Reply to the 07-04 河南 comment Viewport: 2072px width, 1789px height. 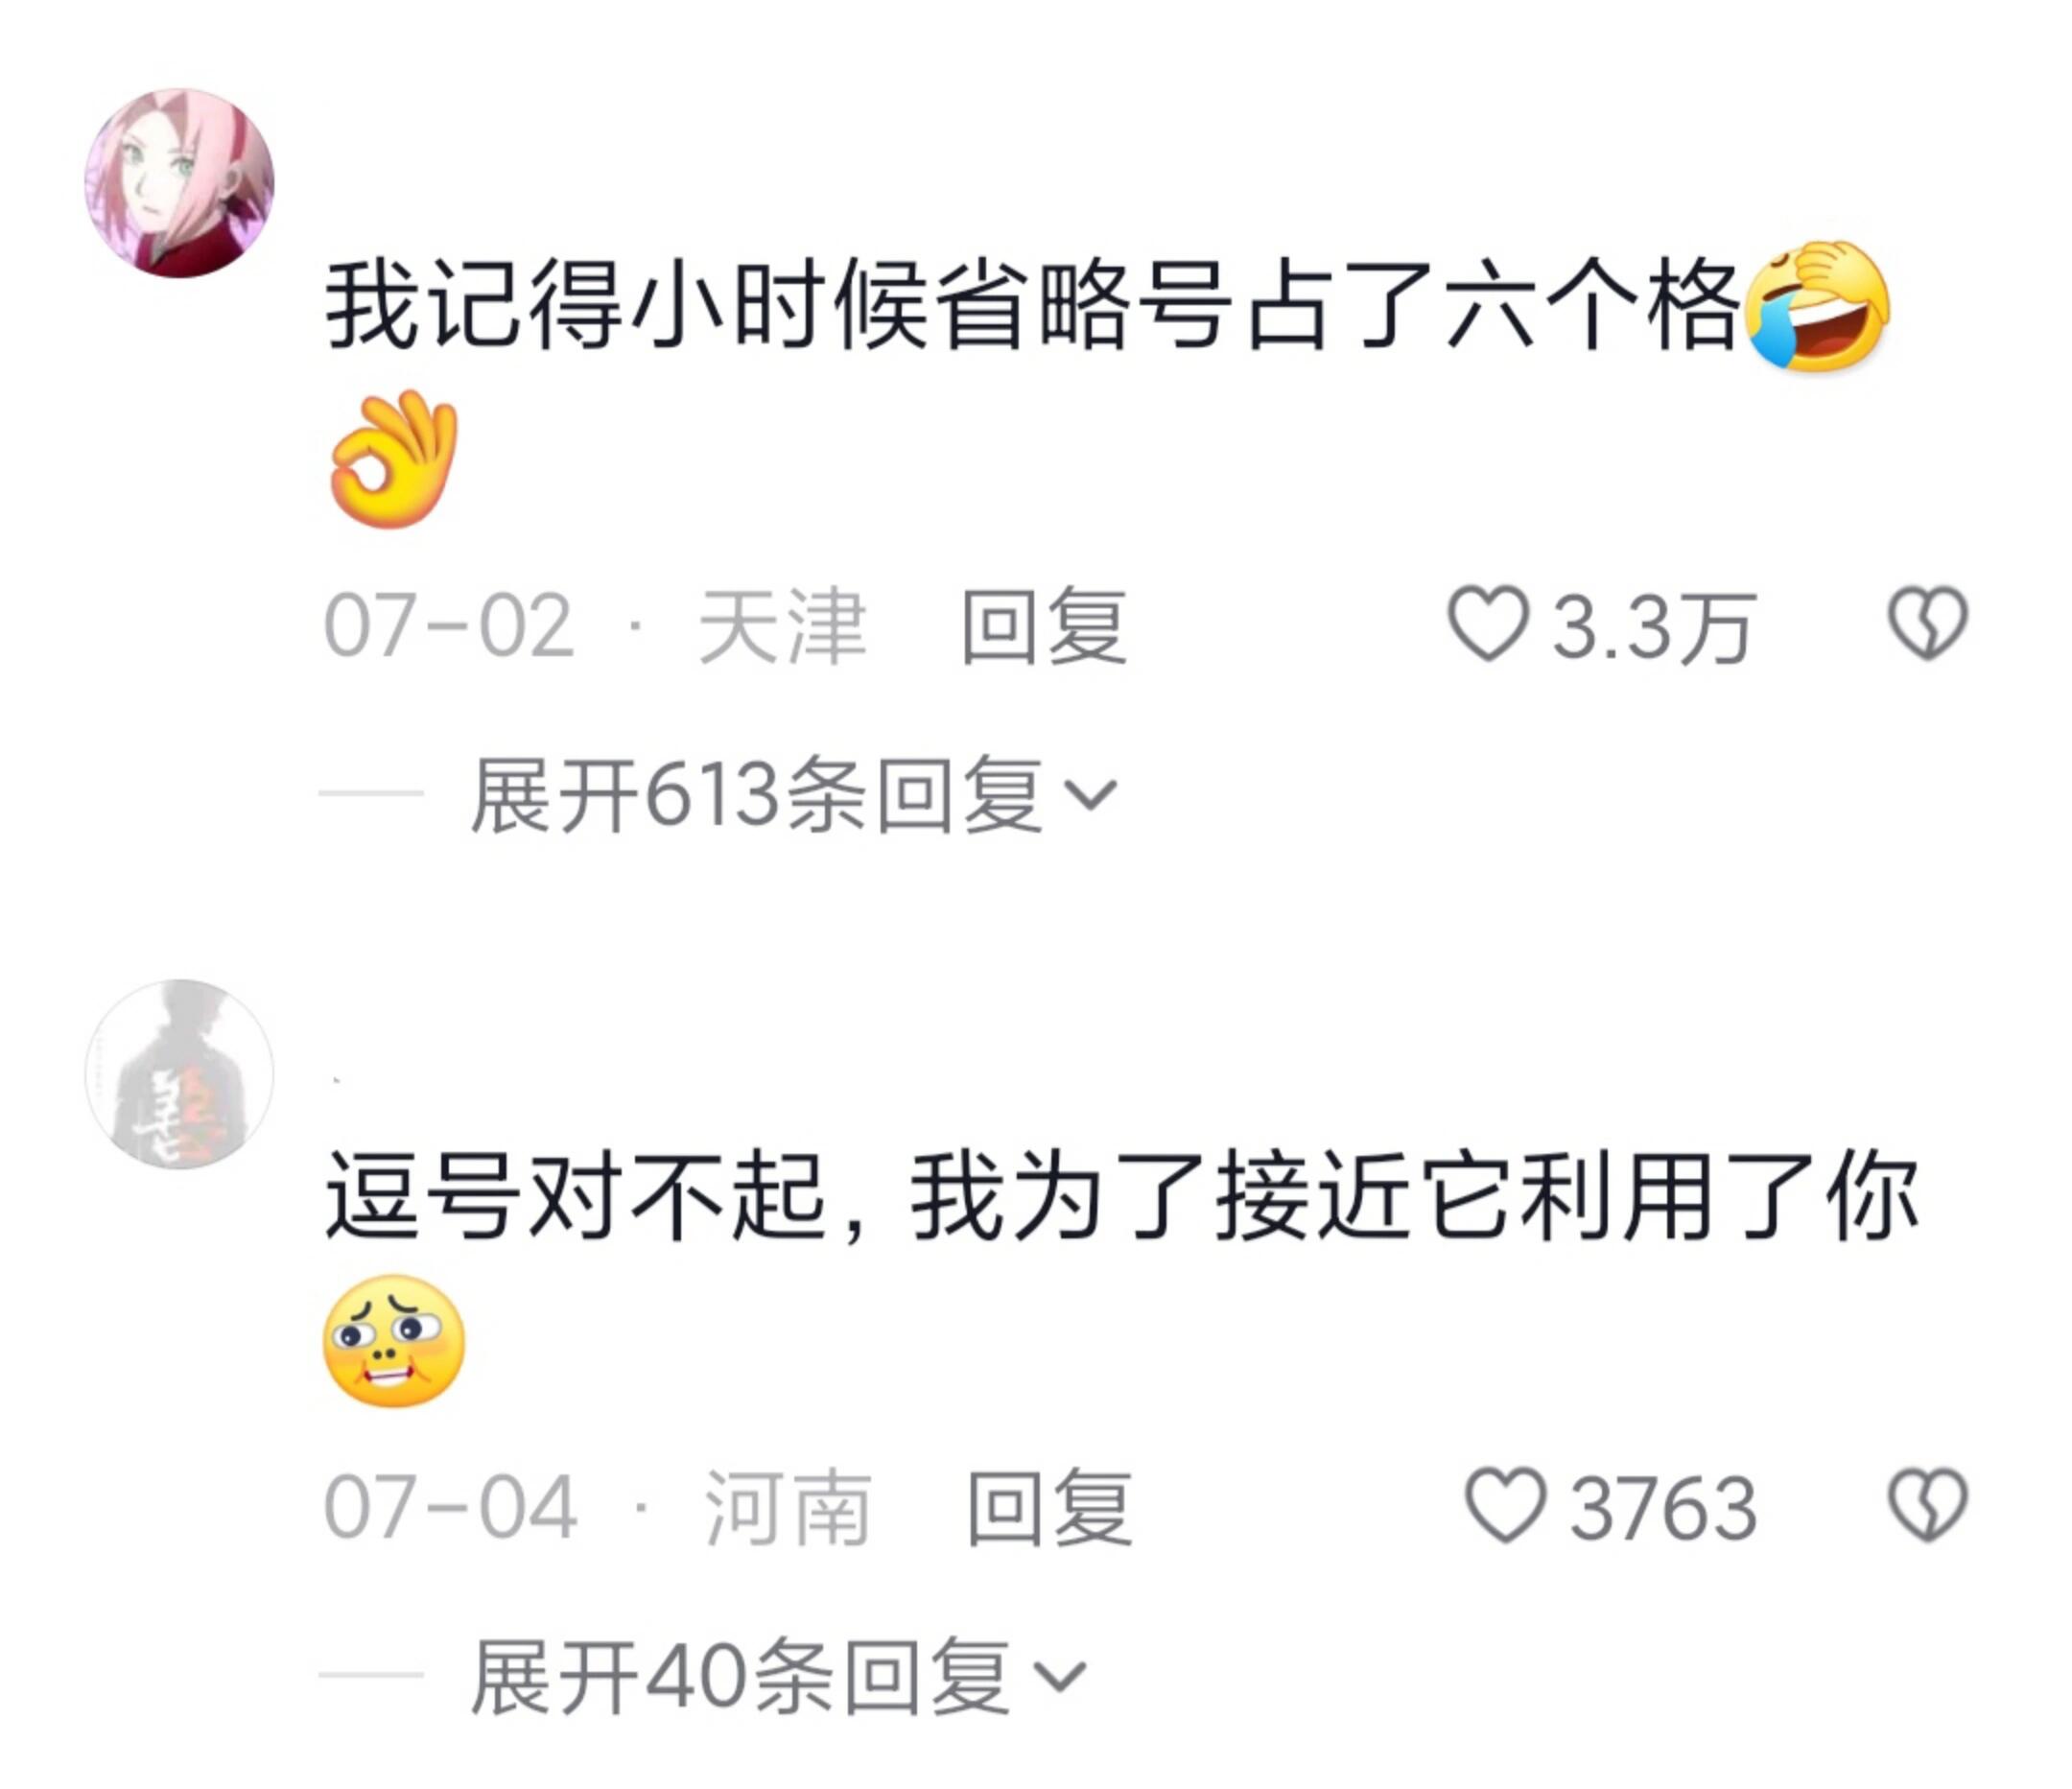coord(1049,1507)
